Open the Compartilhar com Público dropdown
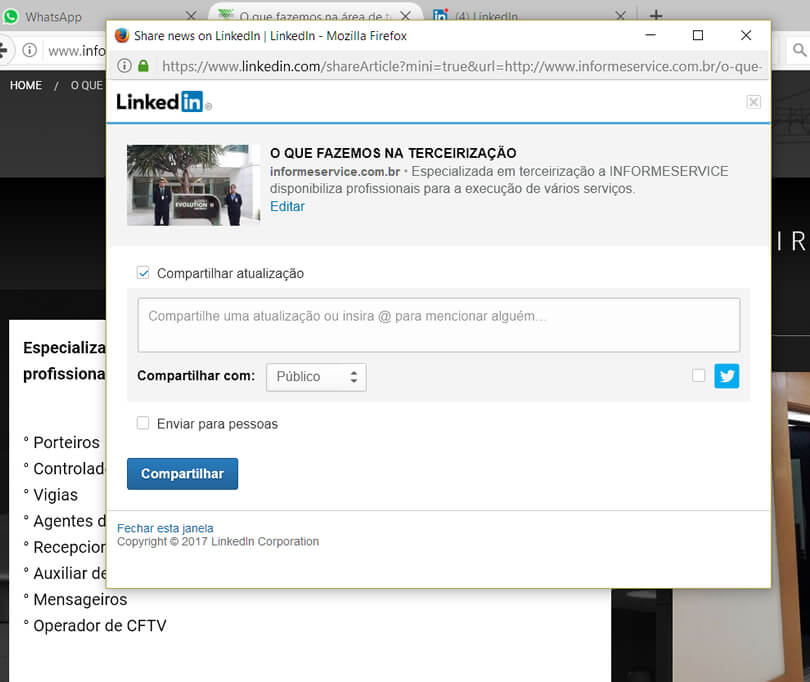The image size is (810, 682). [316, 377]
